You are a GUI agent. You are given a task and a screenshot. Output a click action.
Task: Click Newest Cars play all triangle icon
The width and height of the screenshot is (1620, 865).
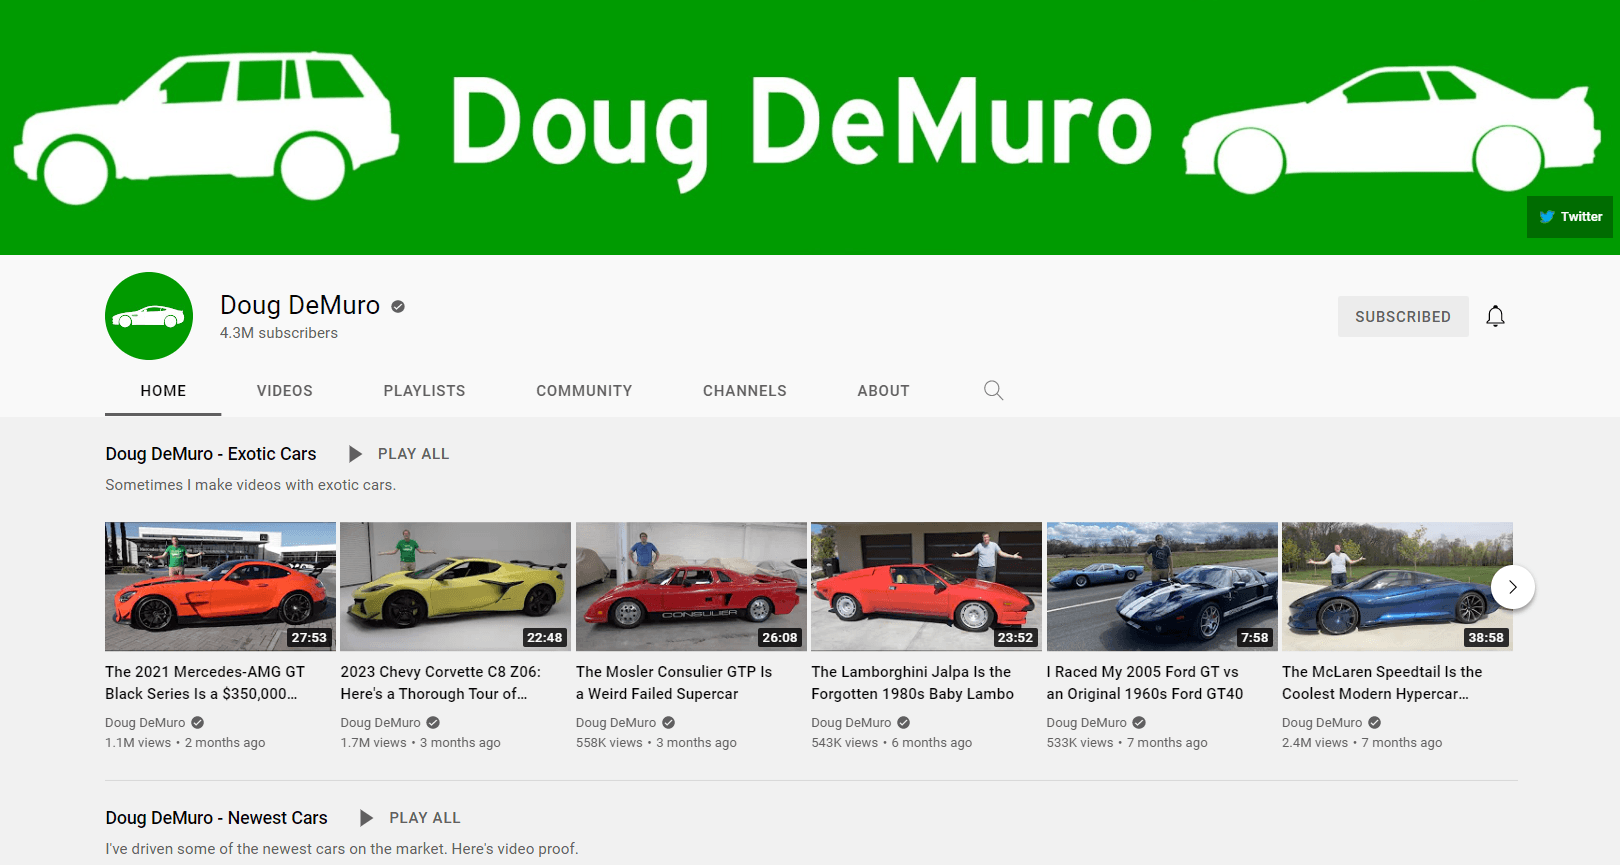[x=367, y=818]
